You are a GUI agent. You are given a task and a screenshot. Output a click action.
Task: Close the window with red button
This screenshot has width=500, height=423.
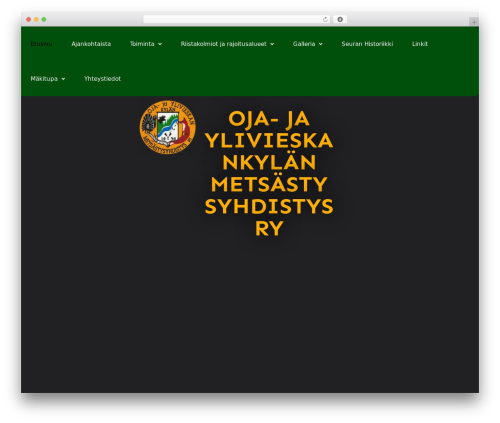(29, 19)
